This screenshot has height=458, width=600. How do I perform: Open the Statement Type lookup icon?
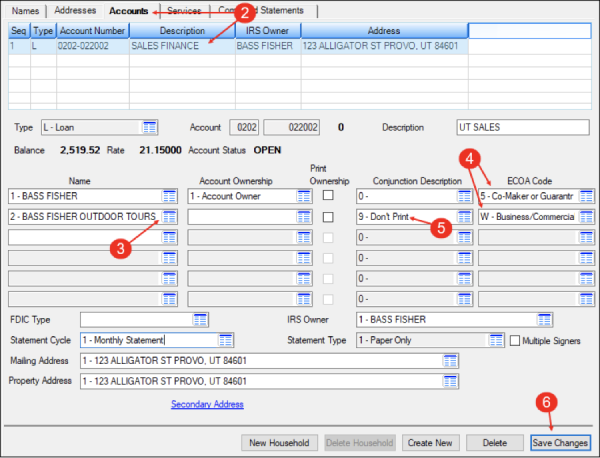[x=496, y=340]
